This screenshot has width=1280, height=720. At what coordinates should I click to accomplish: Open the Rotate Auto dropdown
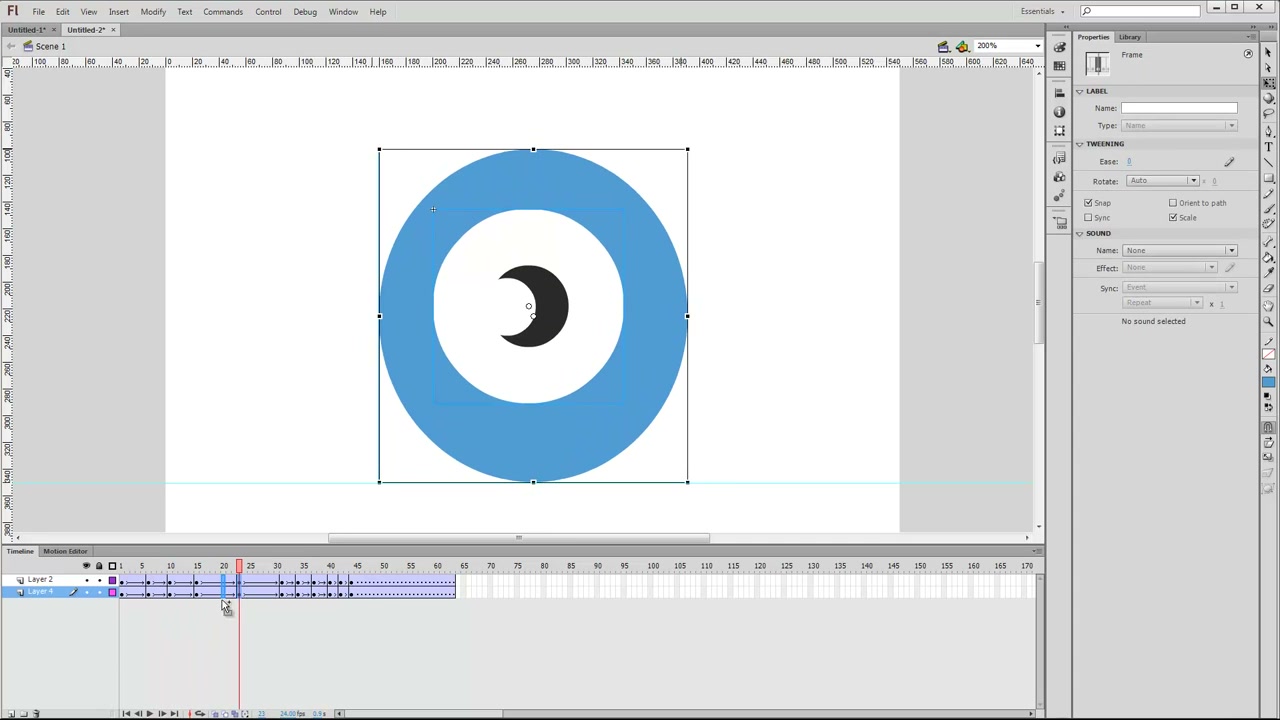pos(1162,181)
